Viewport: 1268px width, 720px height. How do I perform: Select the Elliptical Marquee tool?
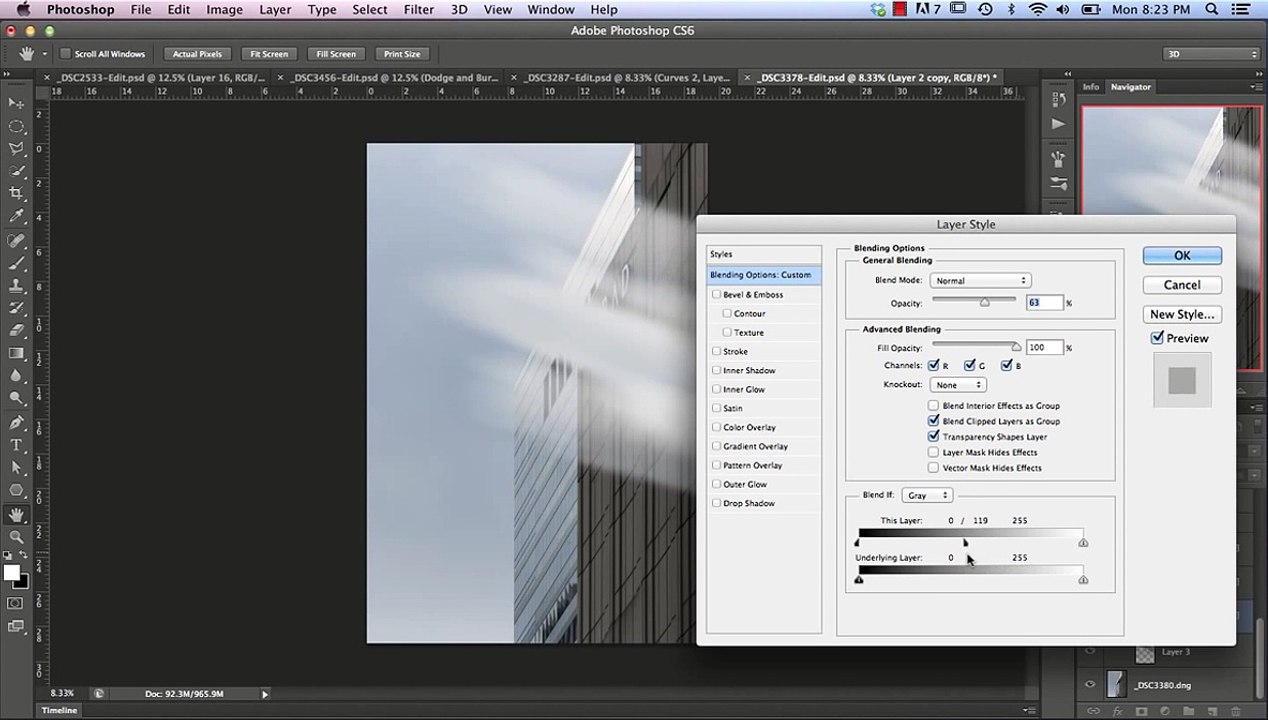point(17,126)
